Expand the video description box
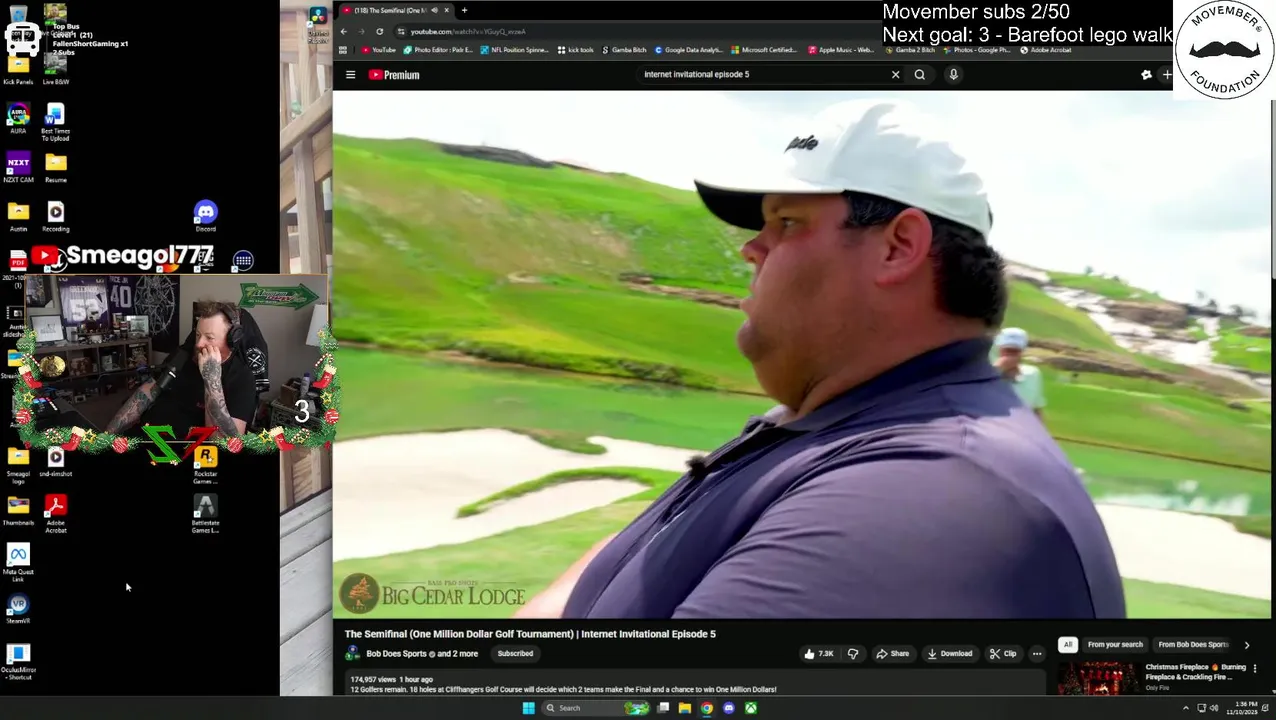Viewport: 1276px width, 720px height. pos(695,684)
